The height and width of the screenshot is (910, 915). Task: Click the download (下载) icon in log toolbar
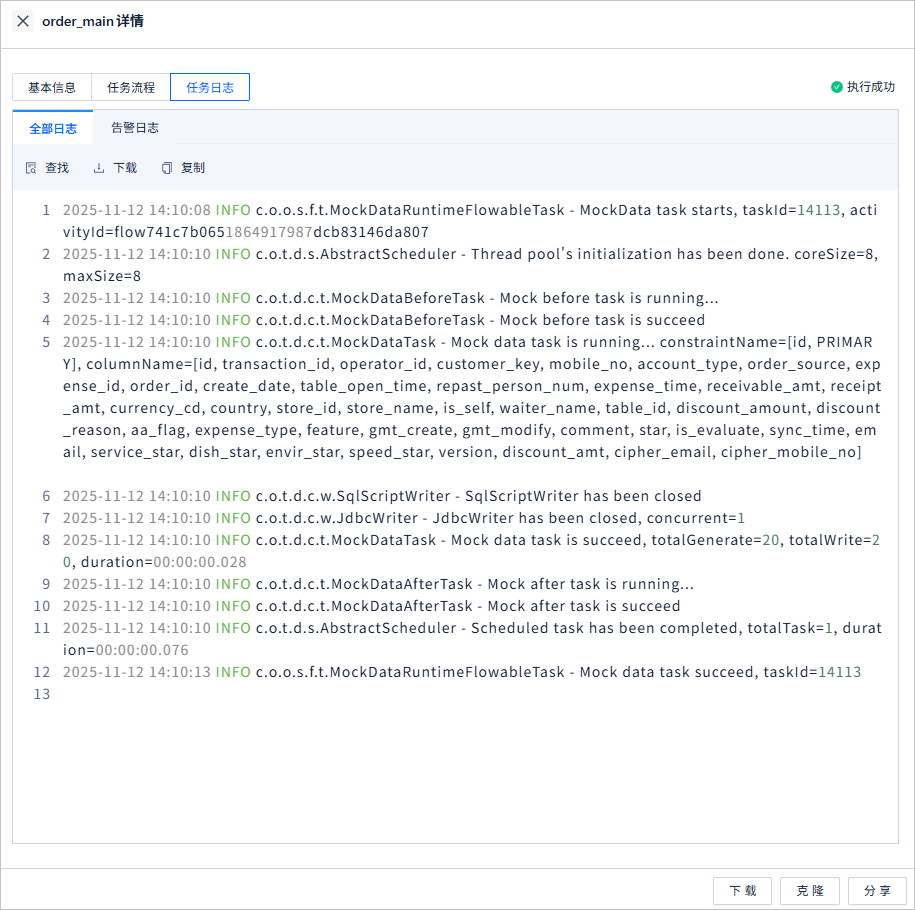click(99, 168)
